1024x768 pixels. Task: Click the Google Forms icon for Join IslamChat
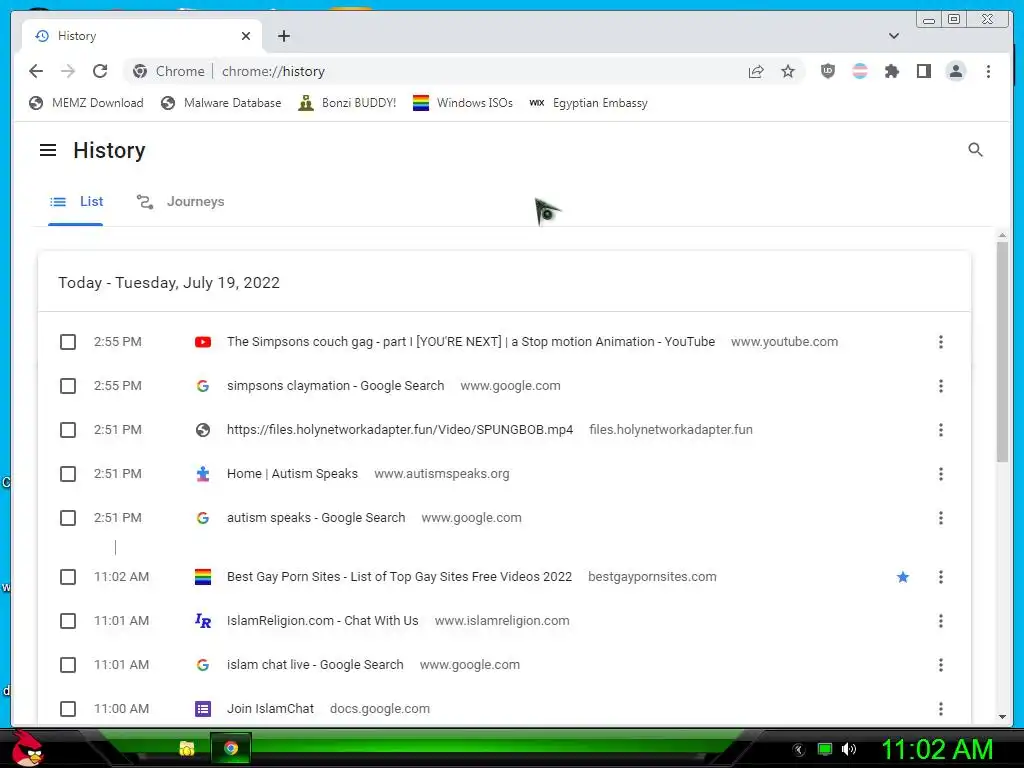click(x=202, y=709)
